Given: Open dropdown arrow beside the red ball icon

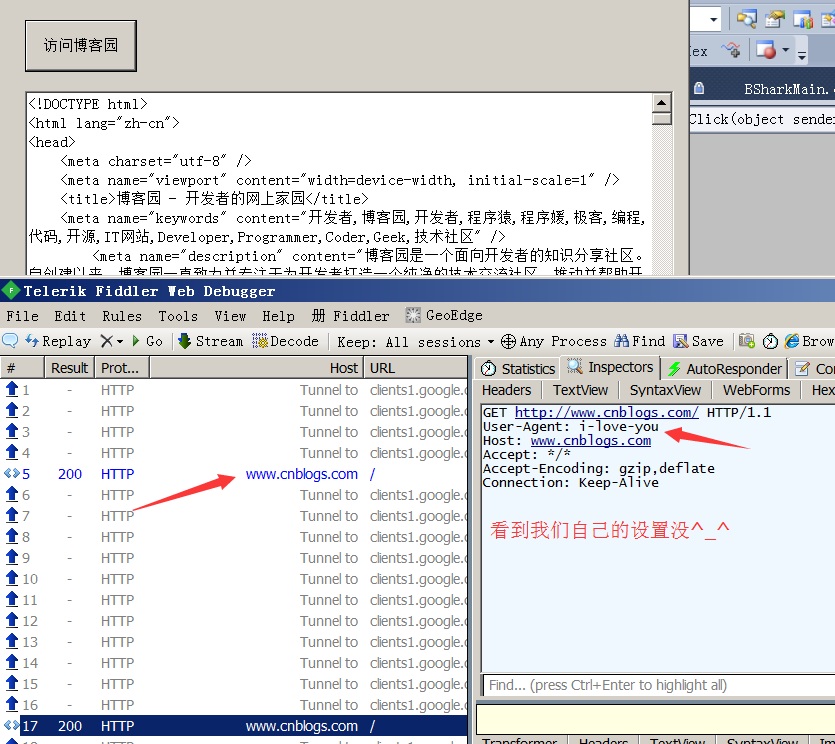Looking at the screenshot, I should (x=785, y=50).
